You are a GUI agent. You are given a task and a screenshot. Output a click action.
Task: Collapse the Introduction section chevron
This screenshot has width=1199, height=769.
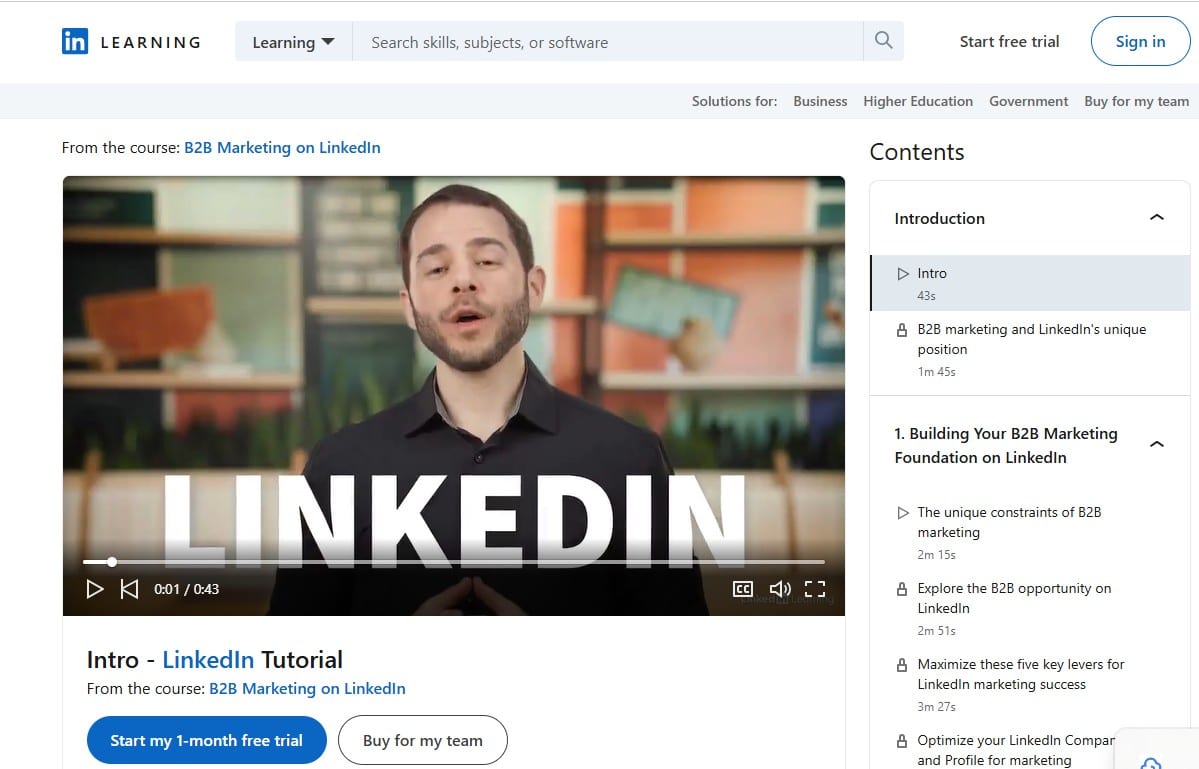1157,218
